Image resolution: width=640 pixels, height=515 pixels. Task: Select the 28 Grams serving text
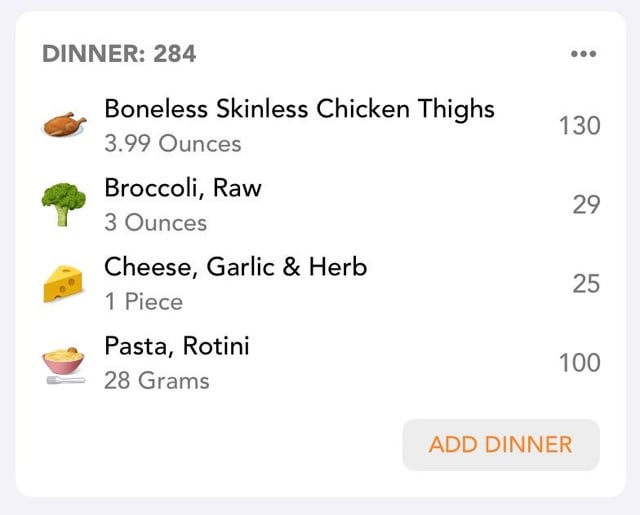pyautogui.click(x=157, y=381)
